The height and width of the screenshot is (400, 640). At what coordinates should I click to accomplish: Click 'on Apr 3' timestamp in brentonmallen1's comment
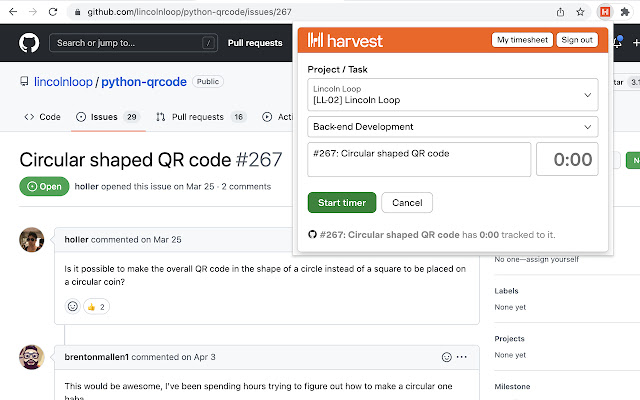[198, 357]
